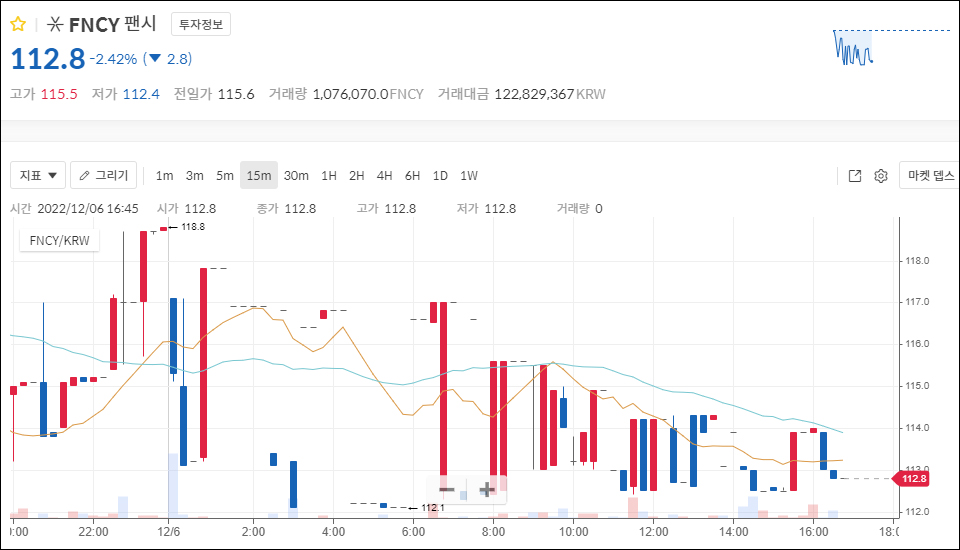
Task: Click the FNCY coin logo icon
Action: (55, 25)
